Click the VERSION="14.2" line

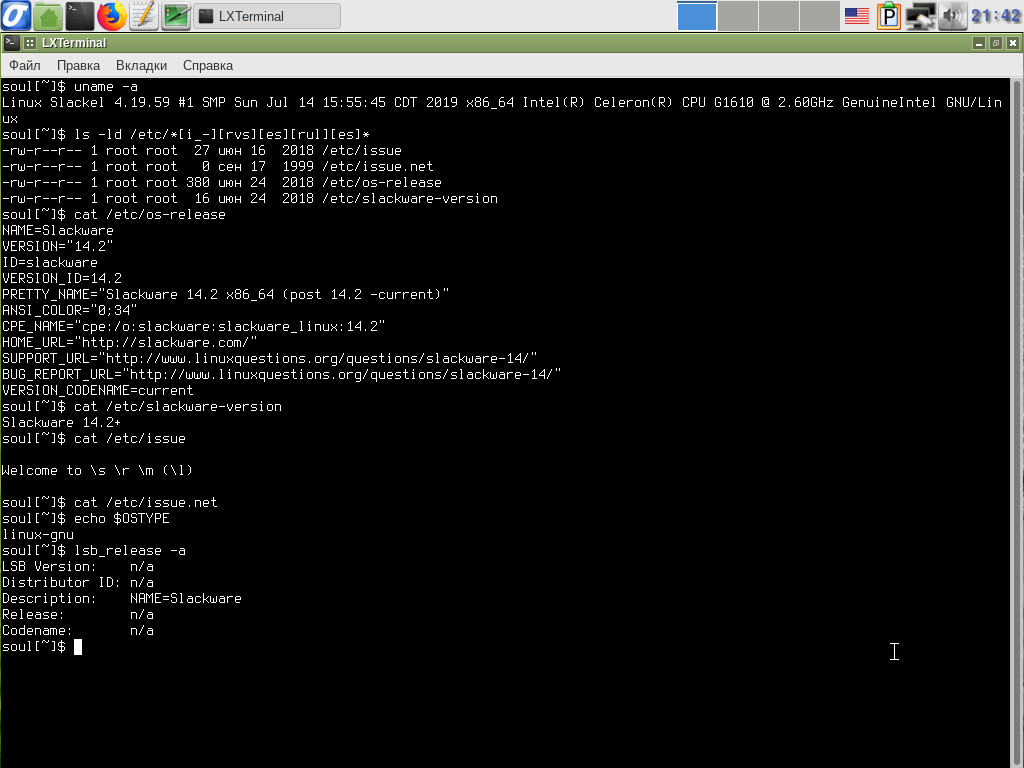point(57,246)
